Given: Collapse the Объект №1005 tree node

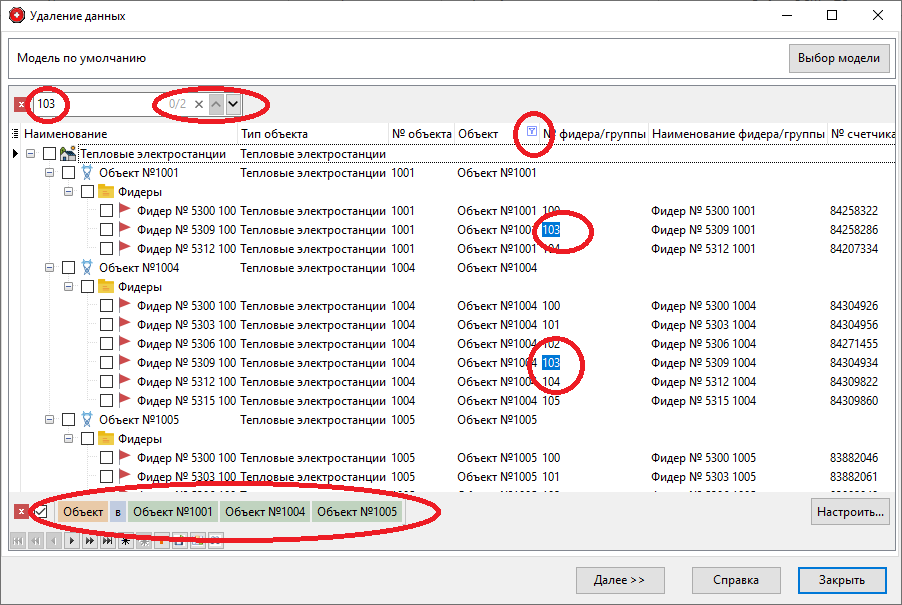Looking at the screenshot, I should coord(50,420).
